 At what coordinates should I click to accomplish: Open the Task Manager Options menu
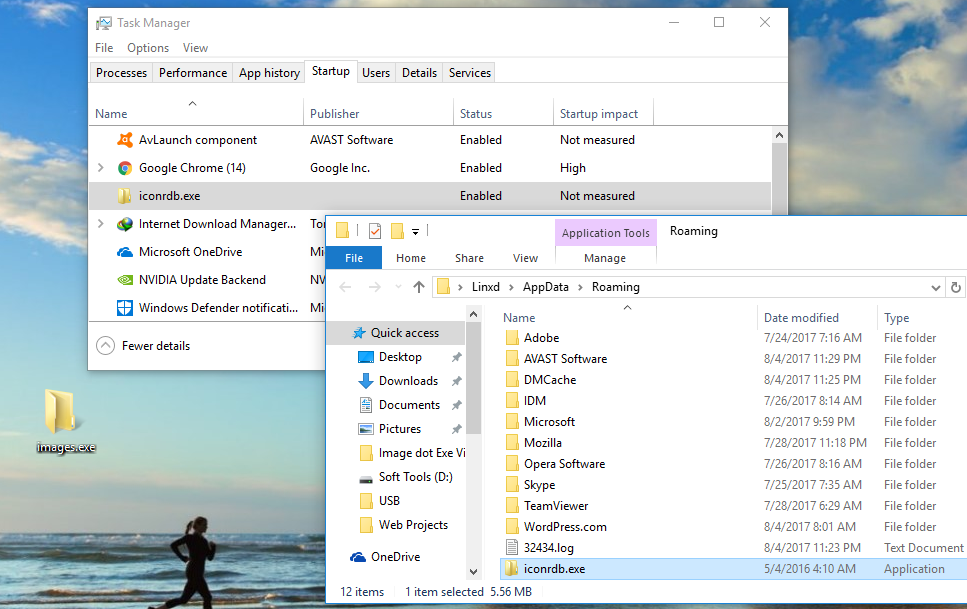tap(148, 48)
